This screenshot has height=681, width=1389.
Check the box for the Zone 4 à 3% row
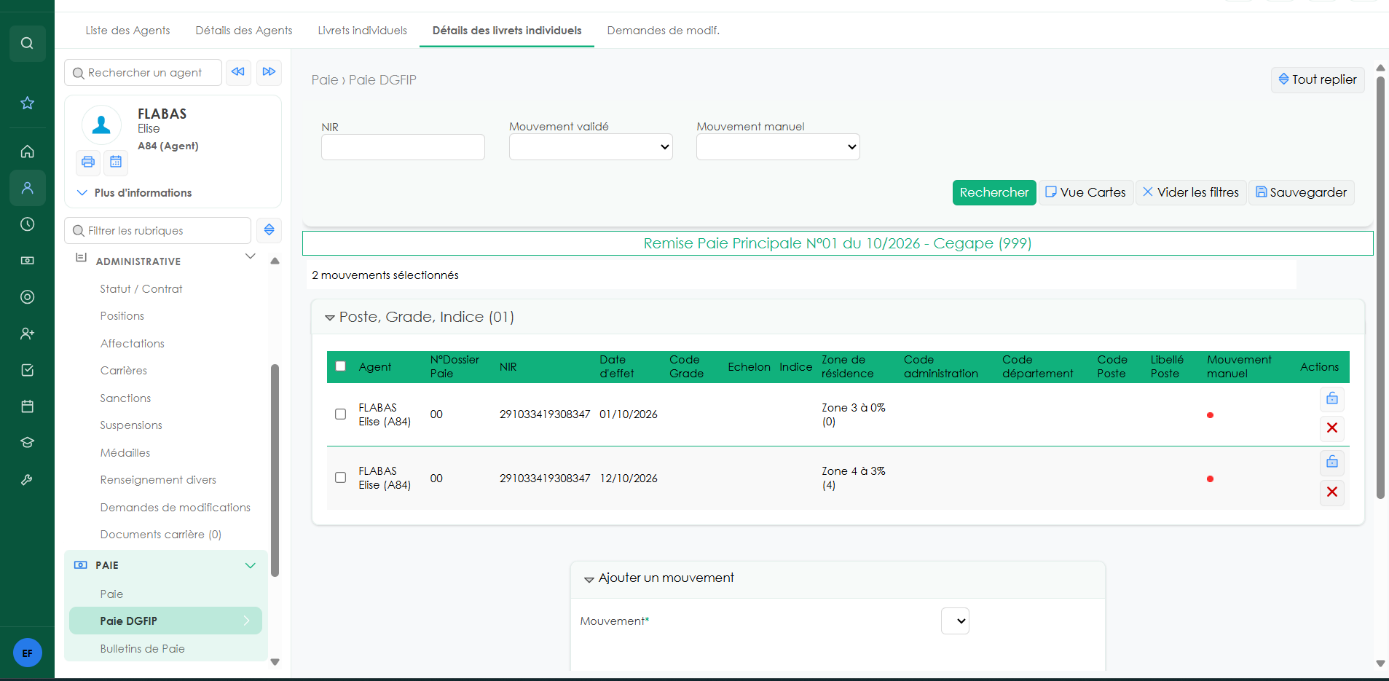tap(340, 478)
